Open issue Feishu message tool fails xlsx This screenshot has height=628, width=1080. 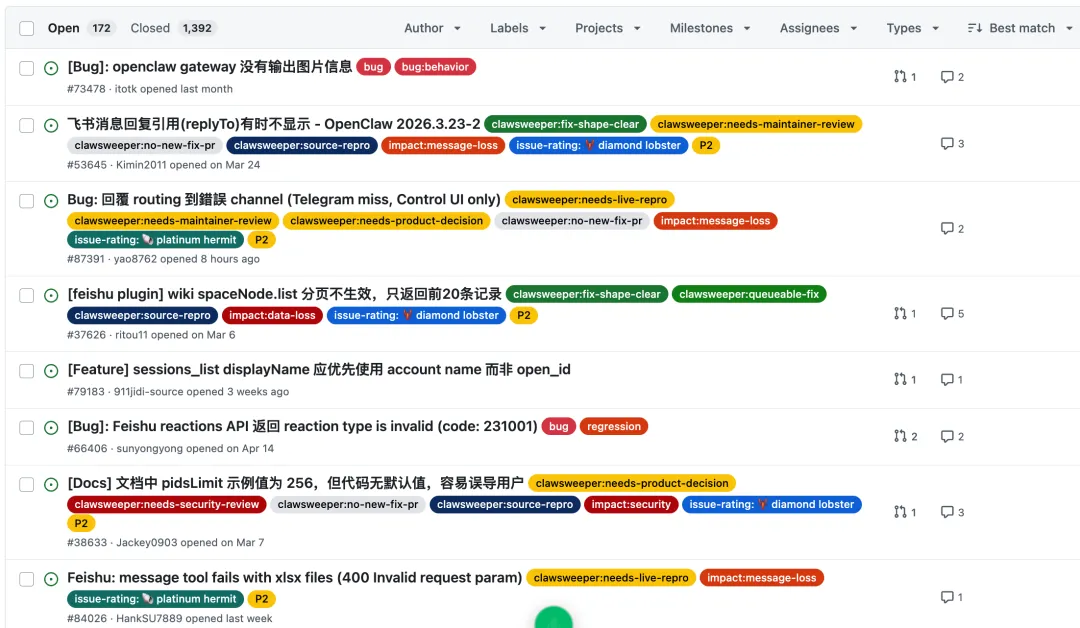[295, 578]
